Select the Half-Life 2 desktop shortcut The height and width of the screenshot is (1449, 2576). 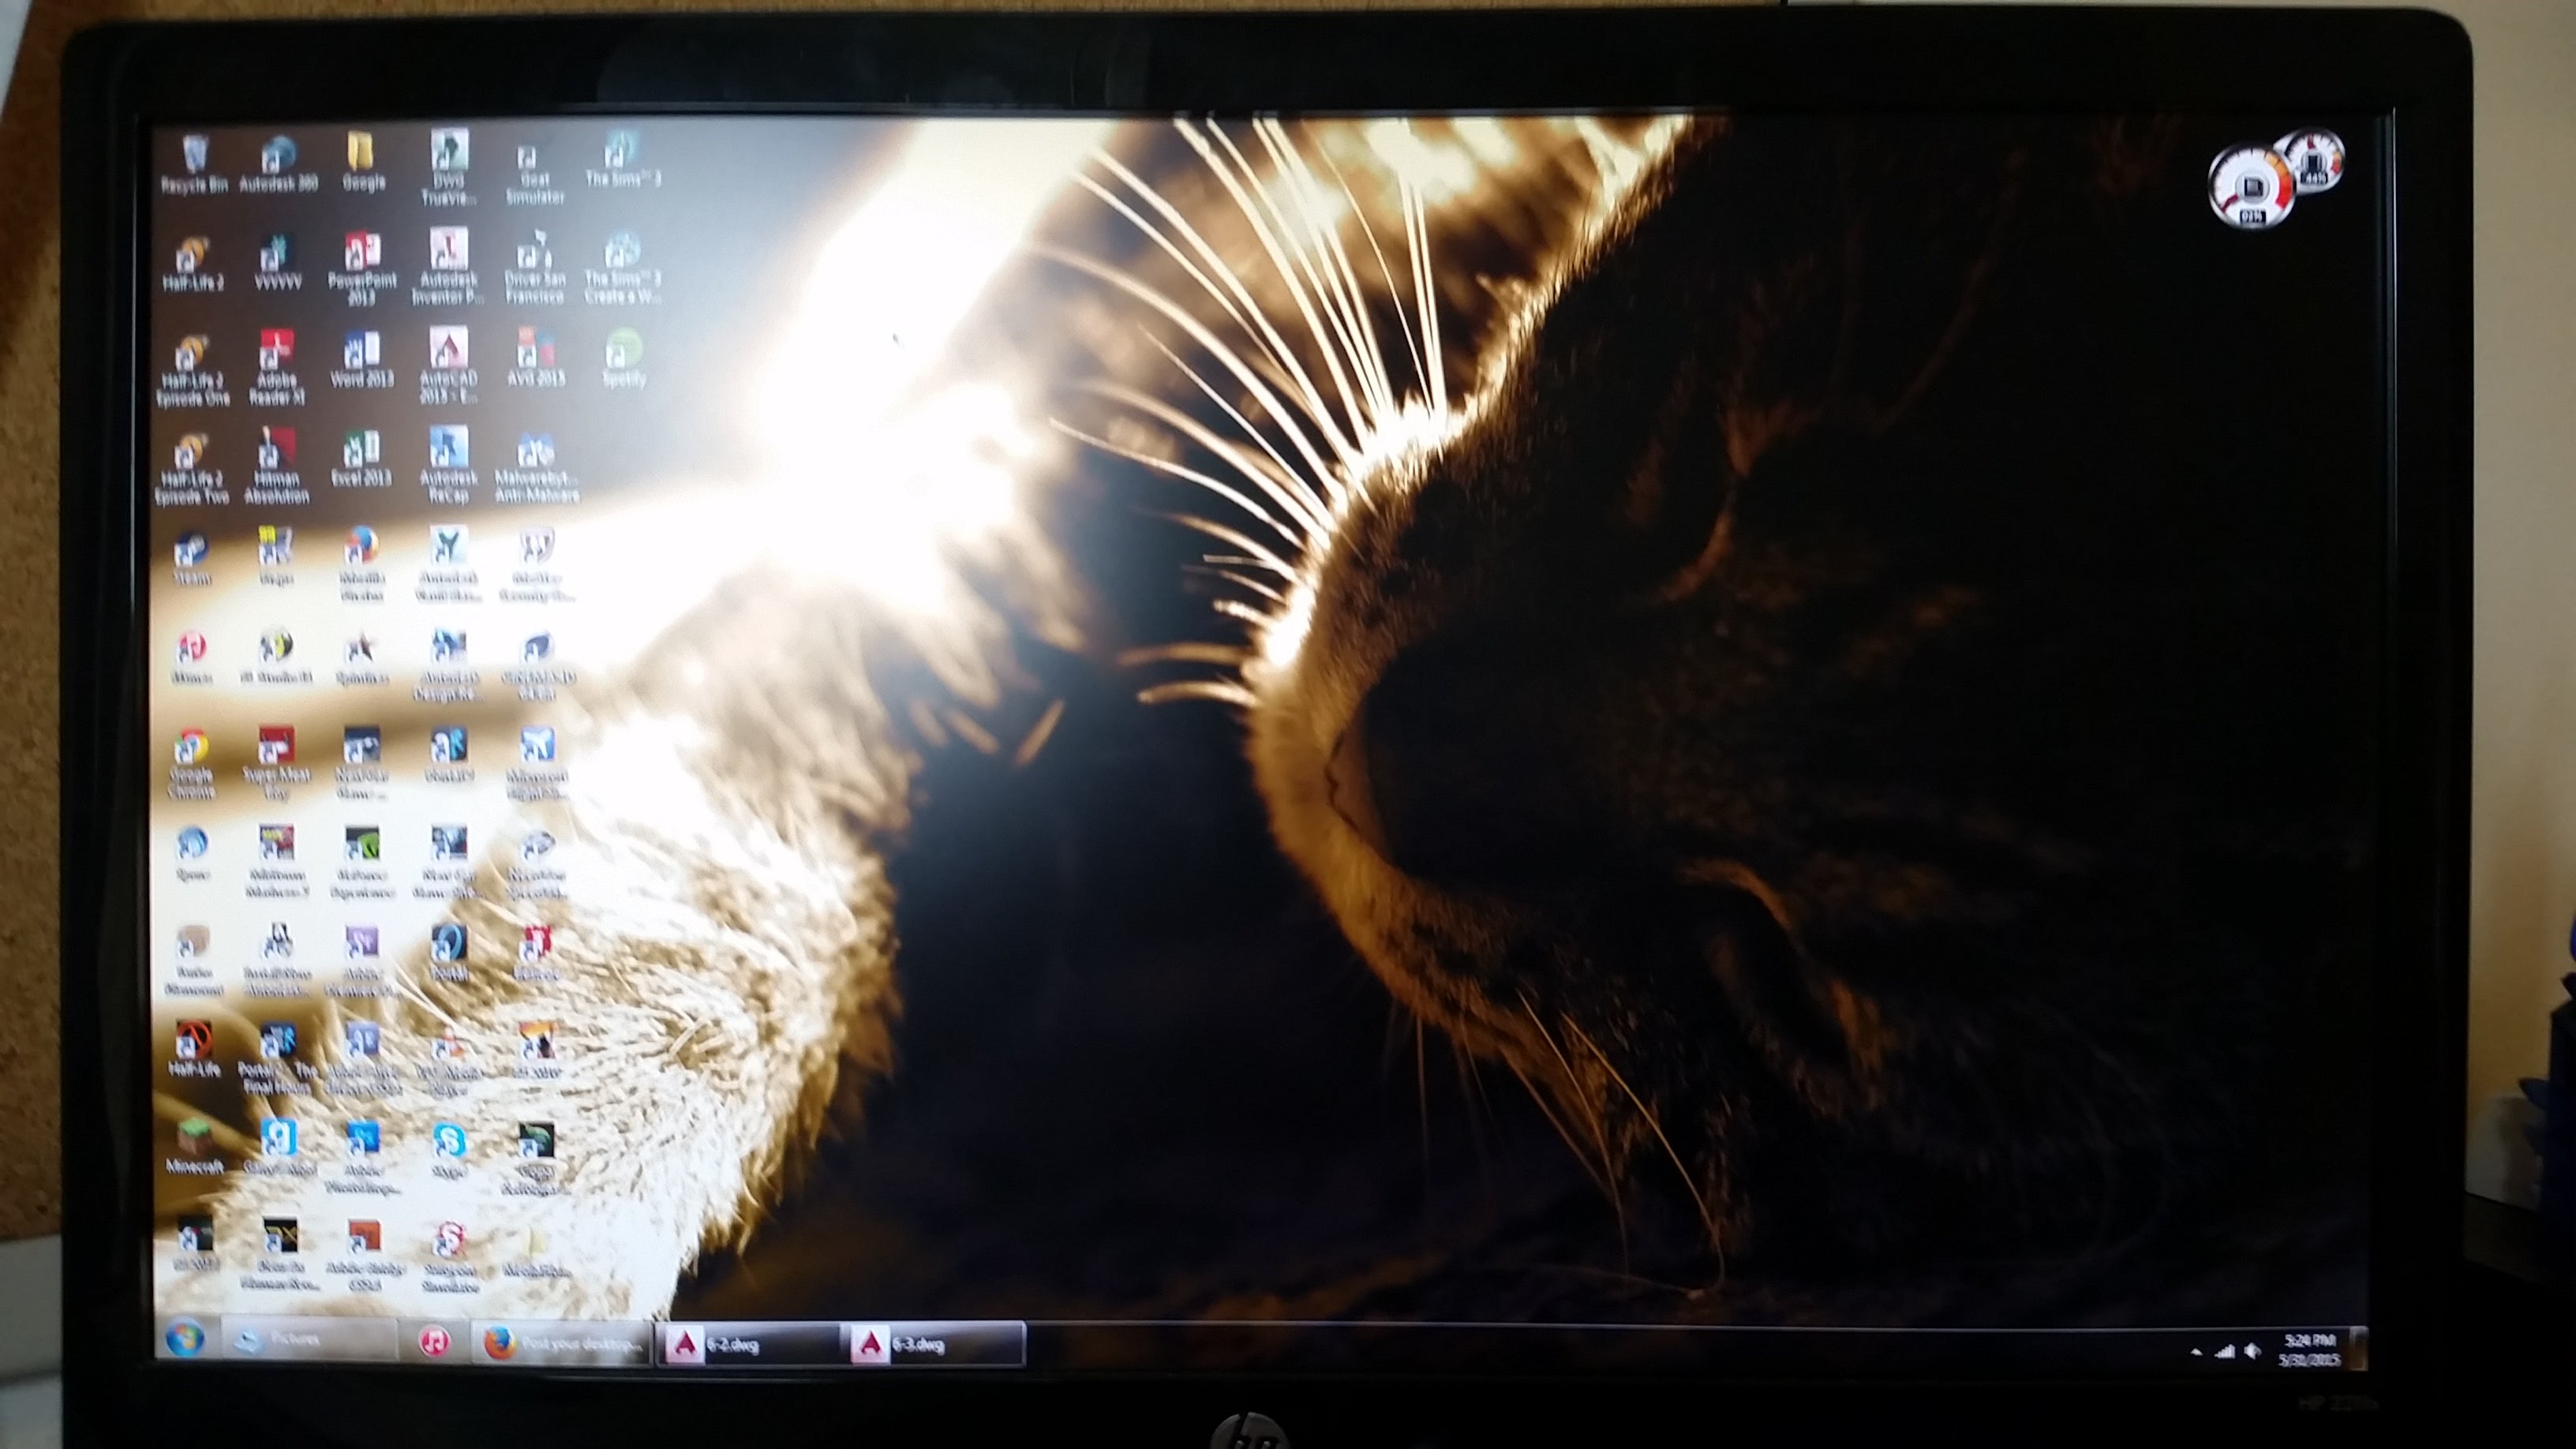pyautogui.click(x=192, y=263)
